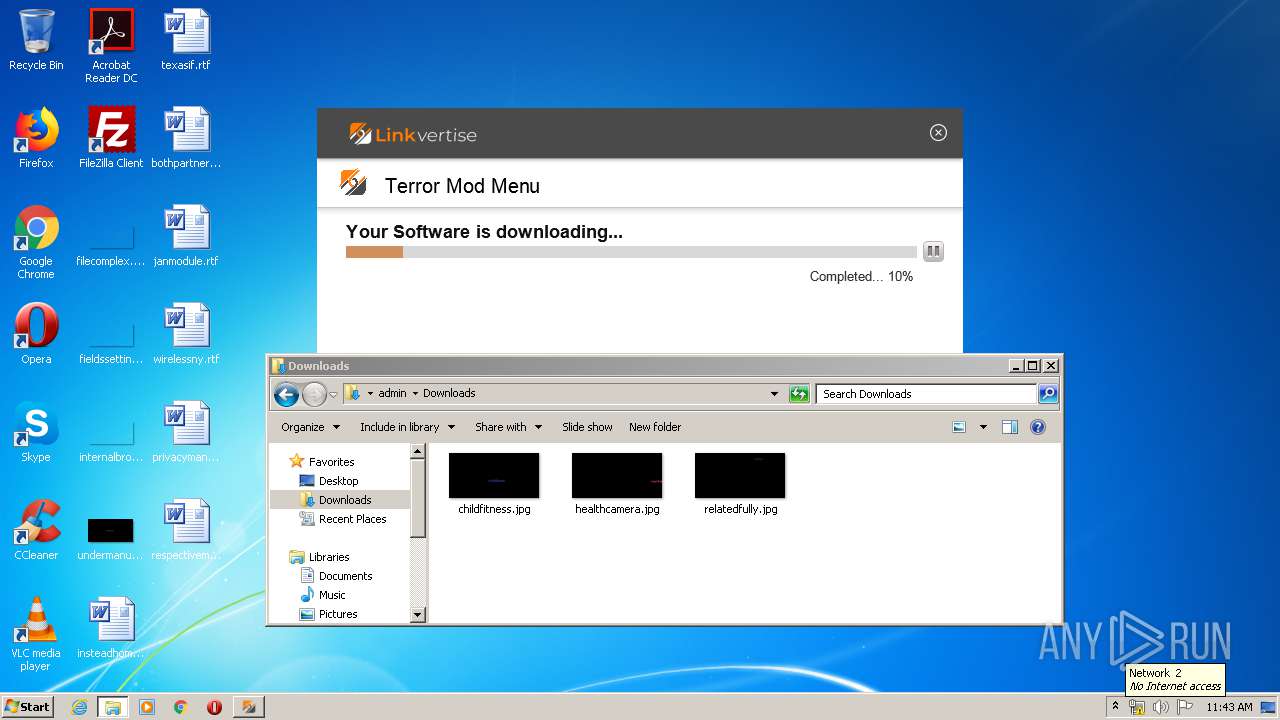Show hidden tray icons arrow
The image size is (1280, 720).
pos(1115,707)
